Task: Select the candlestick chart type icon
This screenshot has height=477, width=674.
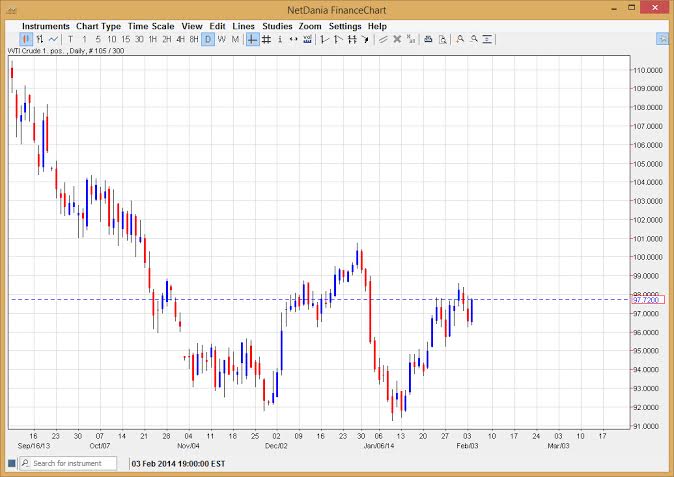Action: point(26,40)
